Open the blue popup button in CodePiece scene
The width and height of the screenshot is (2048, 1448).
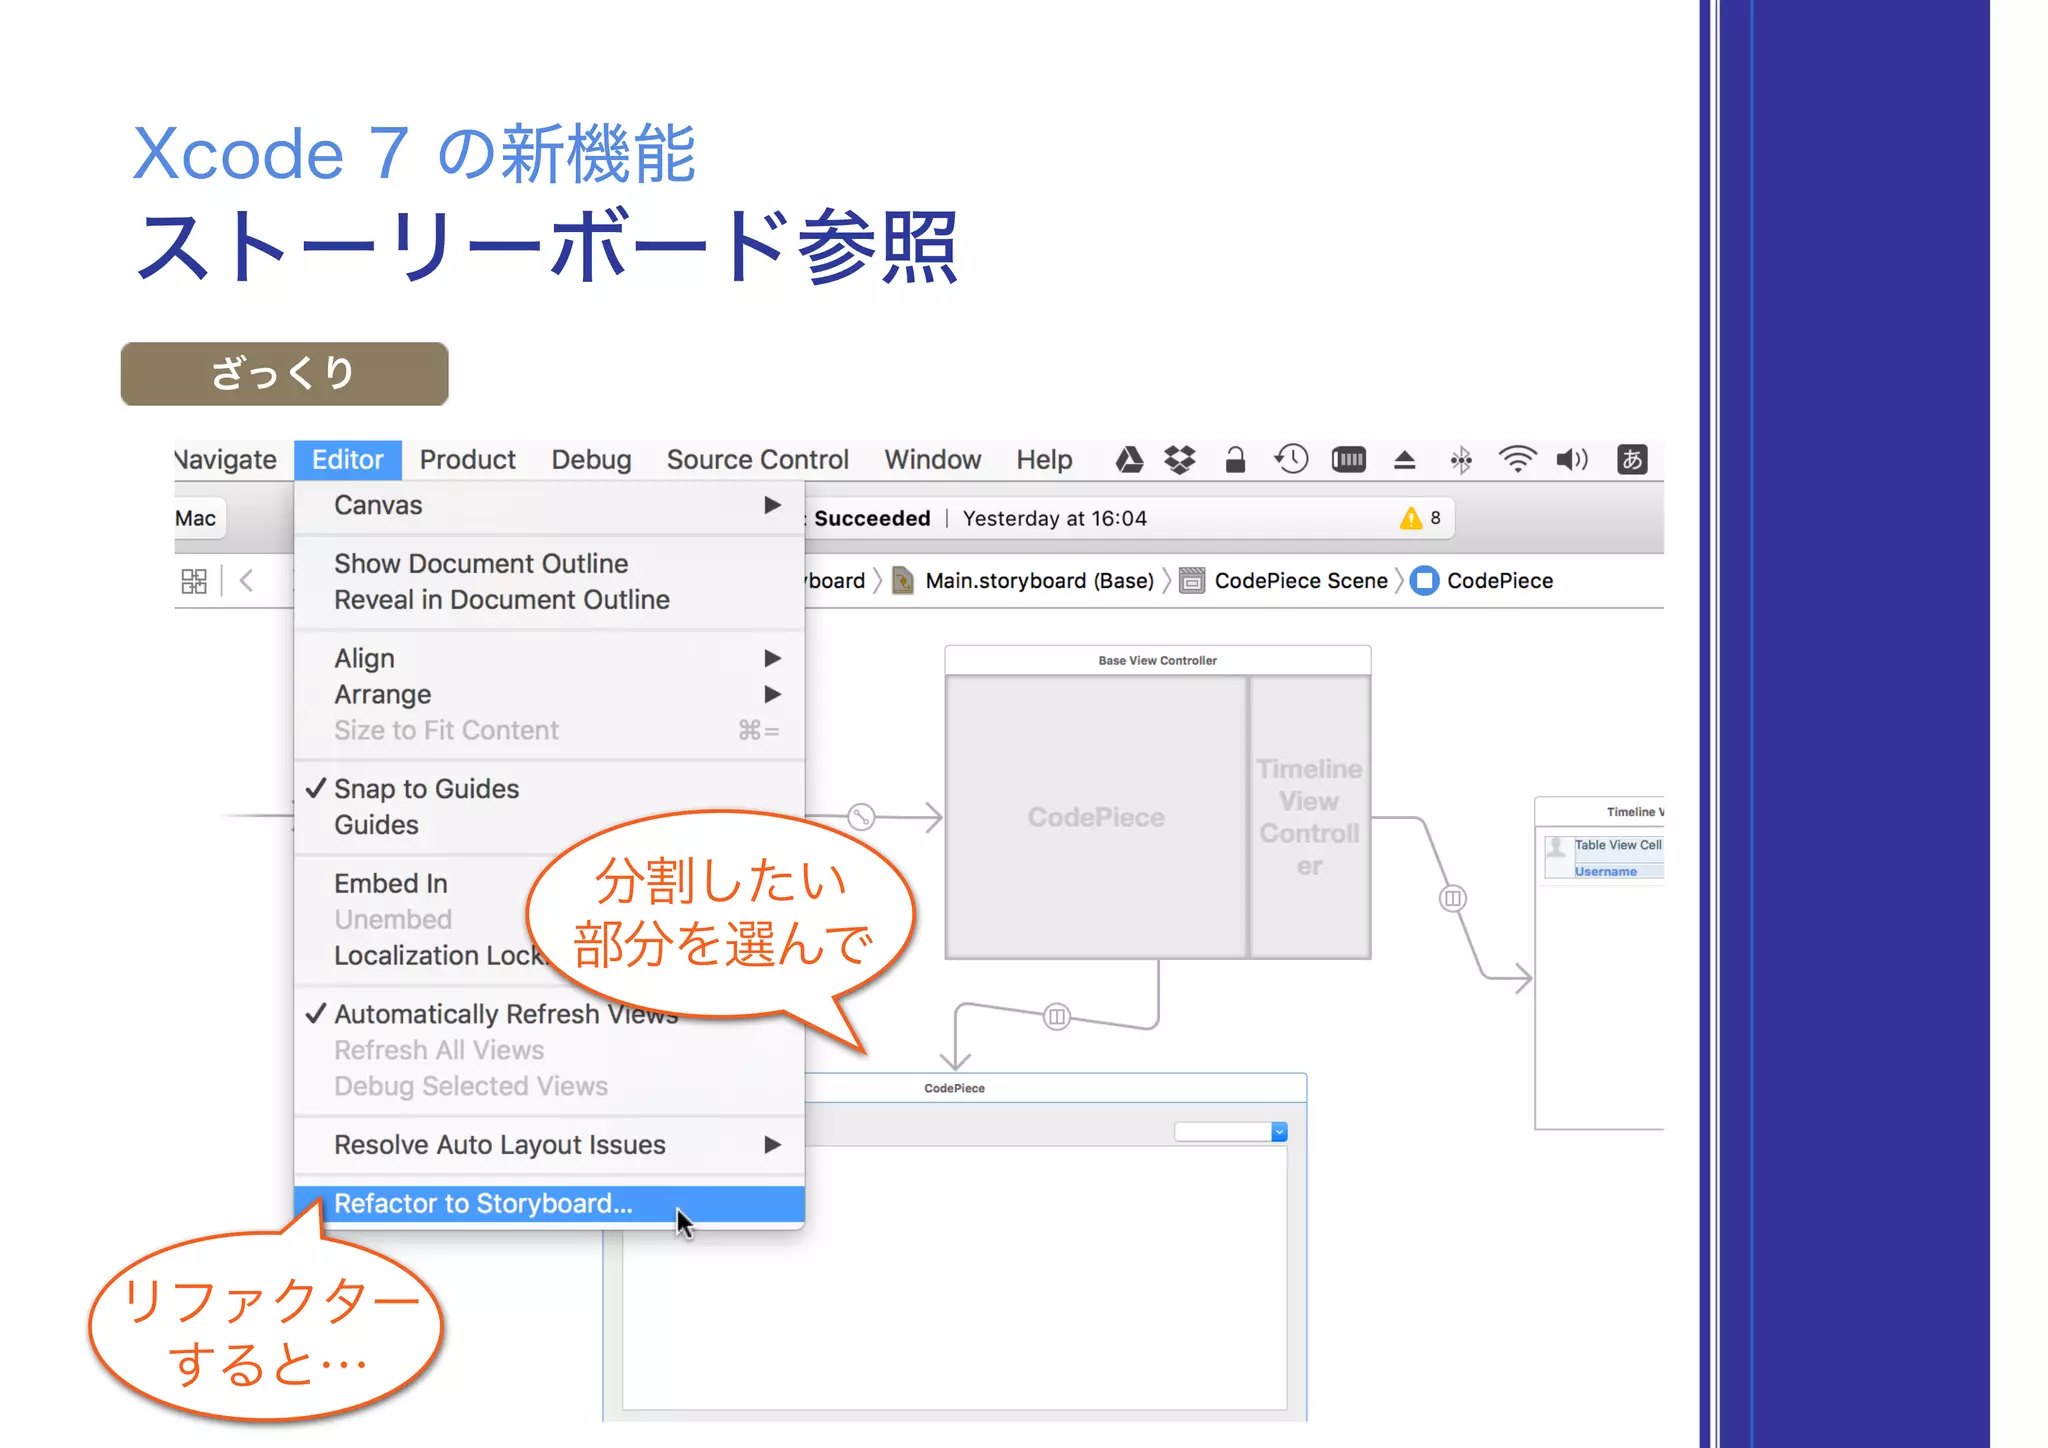pos(1279,1132)
